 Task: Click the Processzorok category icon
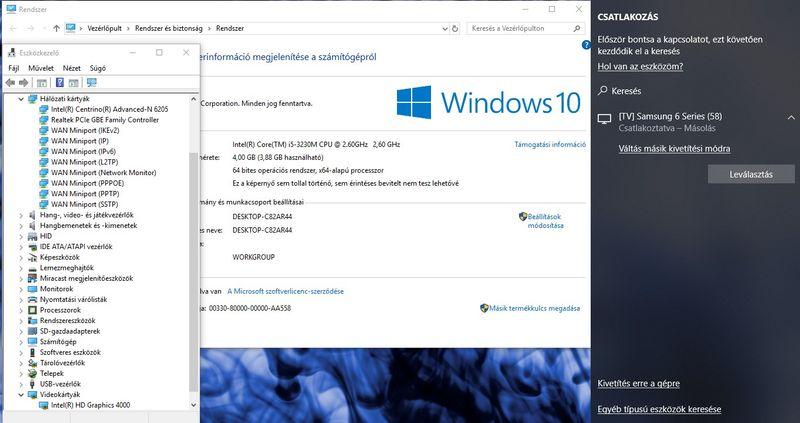pyautogui.click(x=33, y=310)
